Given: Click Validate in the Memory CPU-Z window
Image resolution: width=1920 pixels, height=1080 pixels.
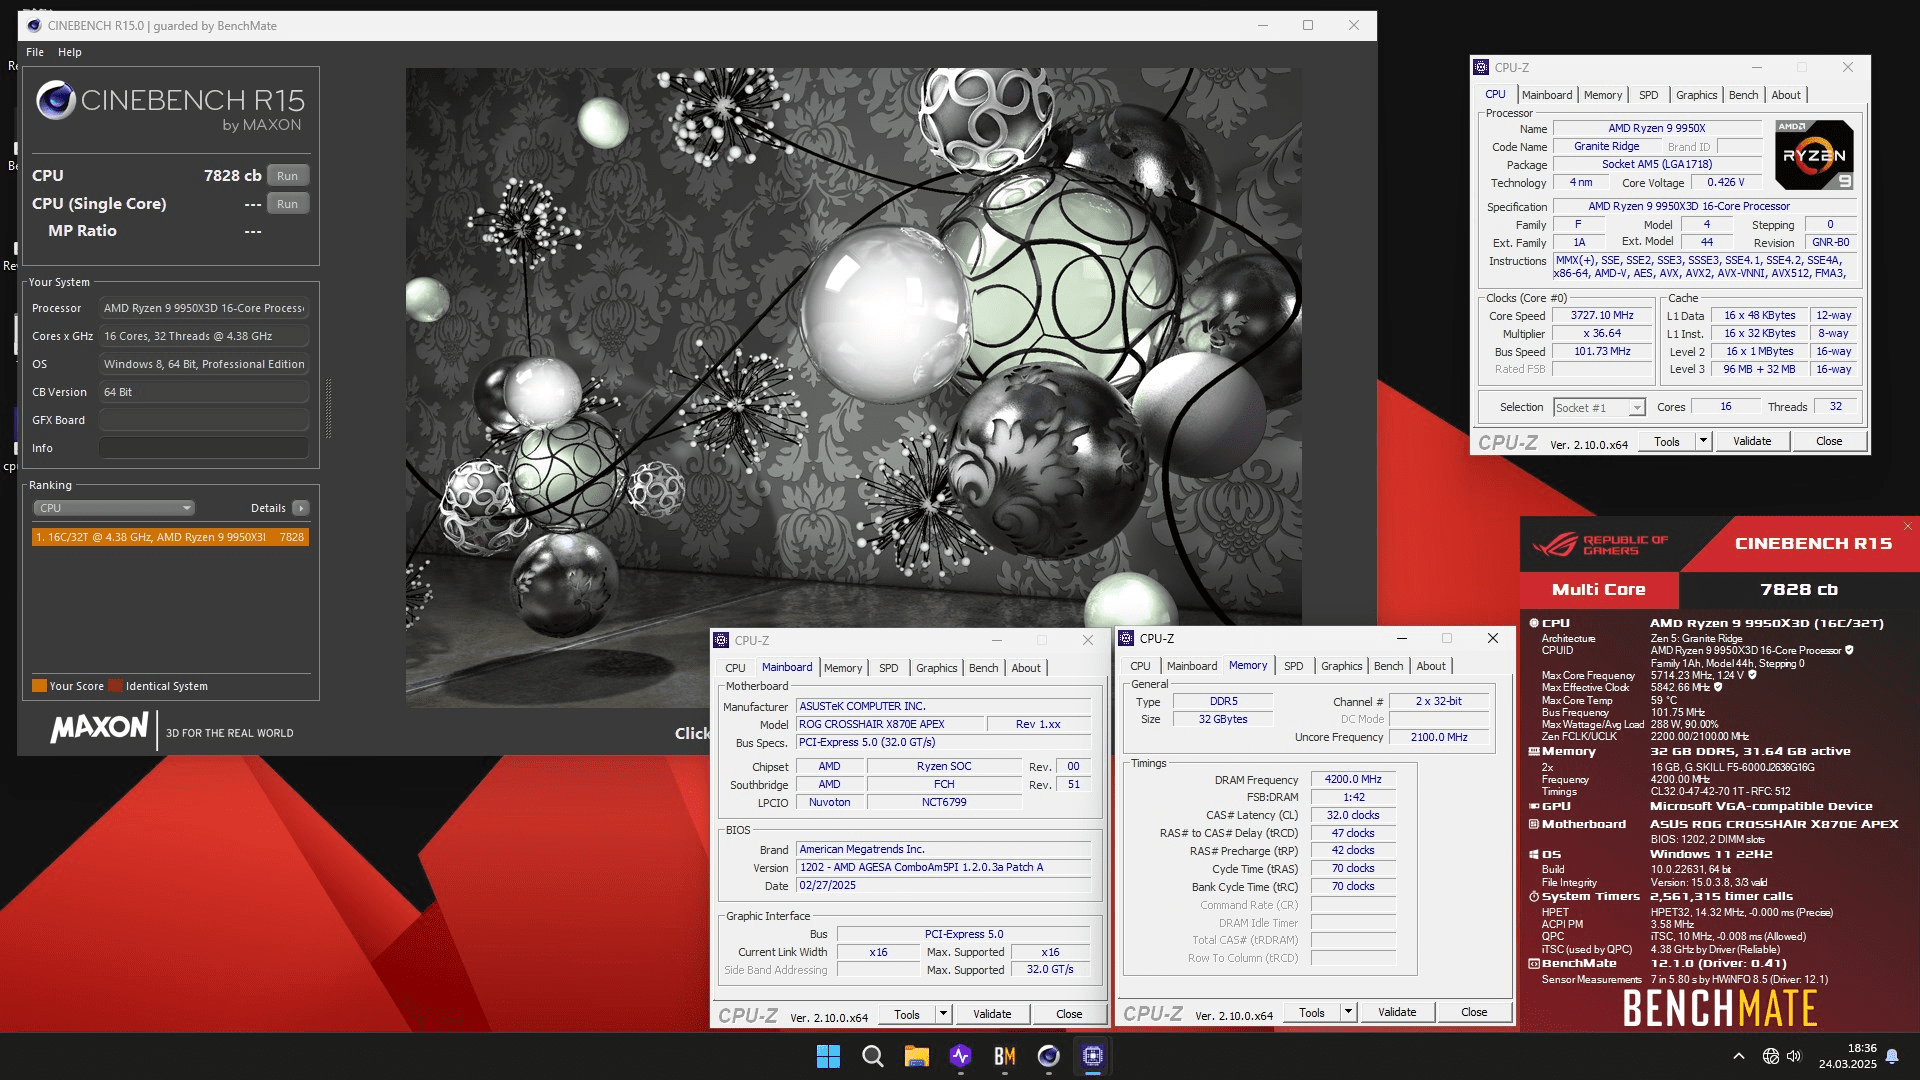Looking at the screenshot, I should tap(1396, 1012).
